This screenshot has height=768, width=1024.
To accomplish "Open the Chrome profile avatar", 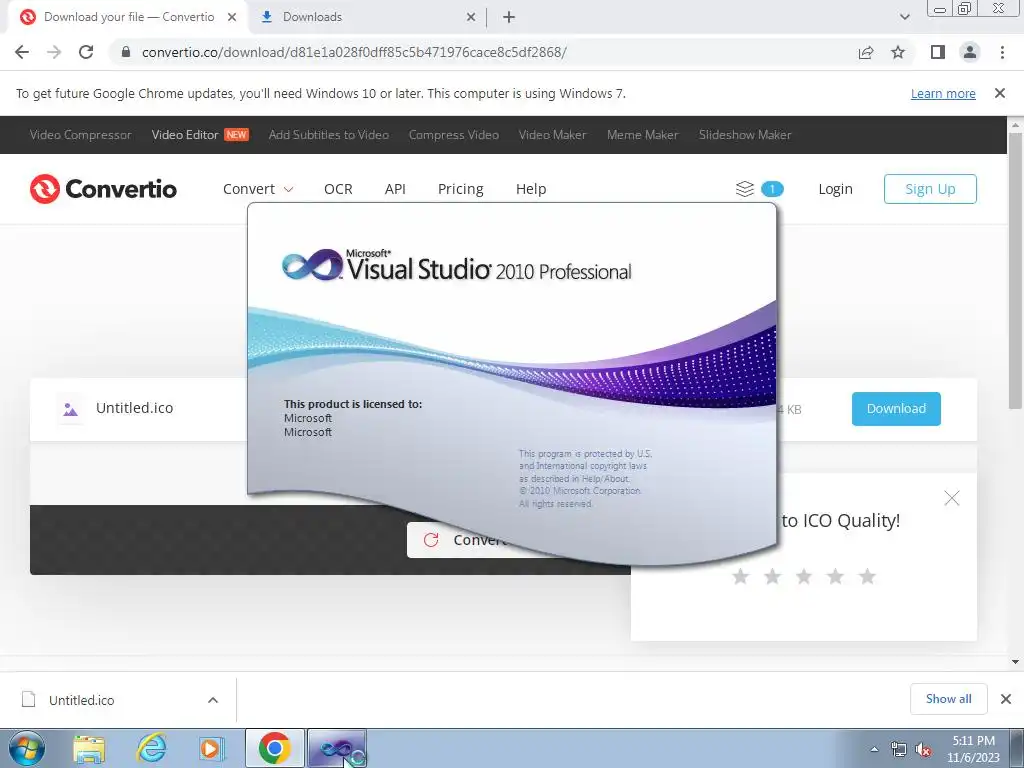I will [x=970, y=52].
